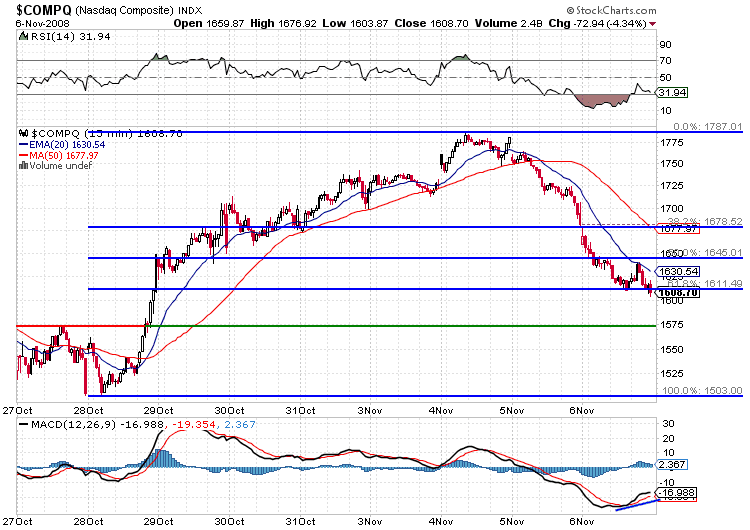
Task: Click the (Nasdaq Composite) INDX text
Action: click(x=139, y=10)
